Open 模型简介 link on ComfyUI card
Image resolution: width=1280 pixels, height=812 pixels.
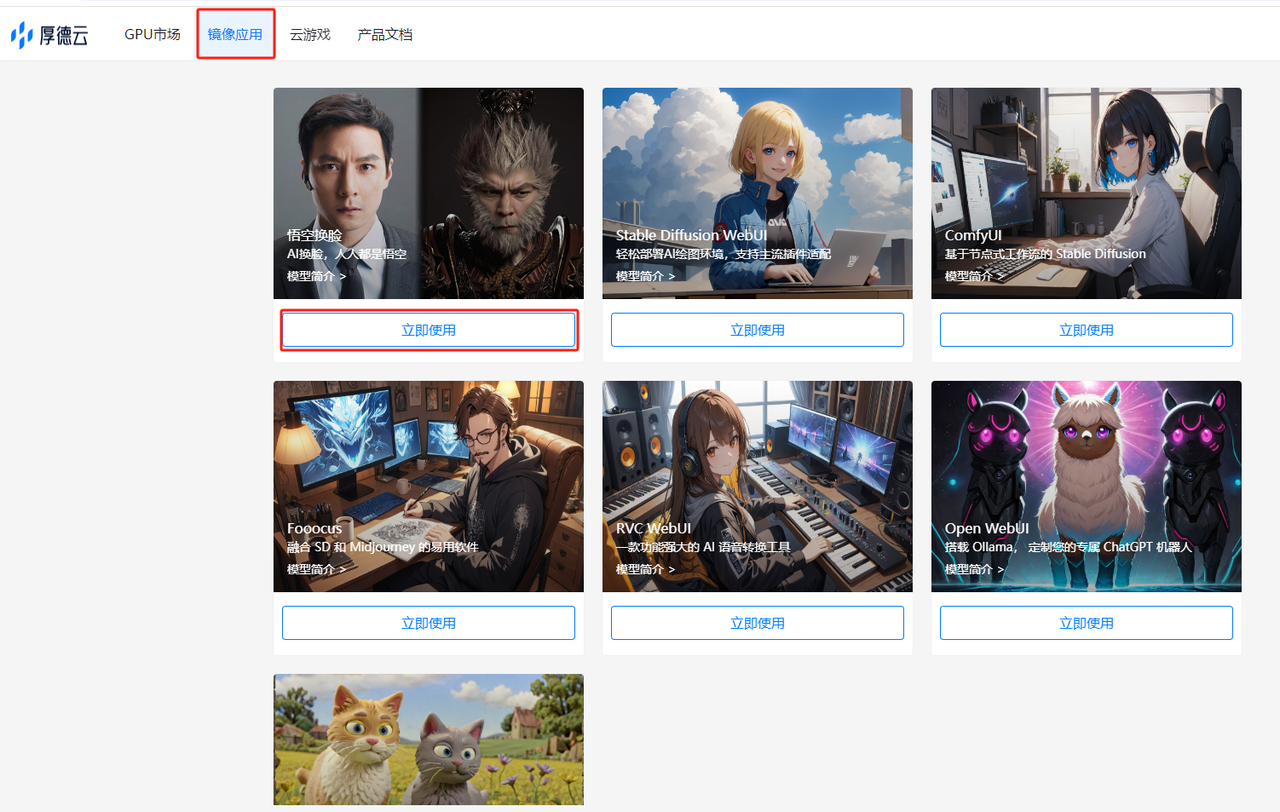coord(974,276)
